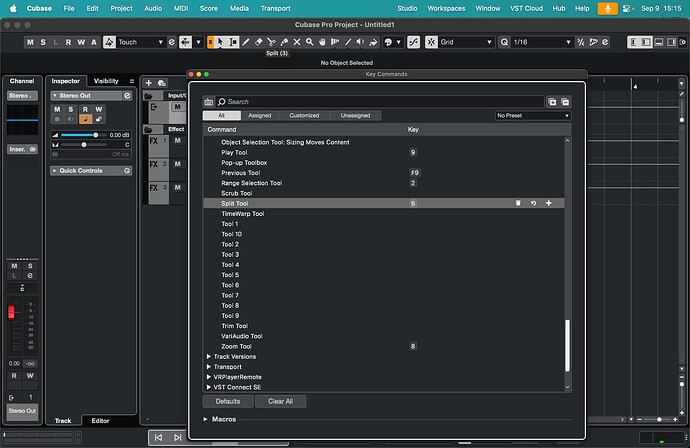Switch to the Editor tab at inspector bottom
This screenshot has width=690, height=448.
tap(100, 421)
